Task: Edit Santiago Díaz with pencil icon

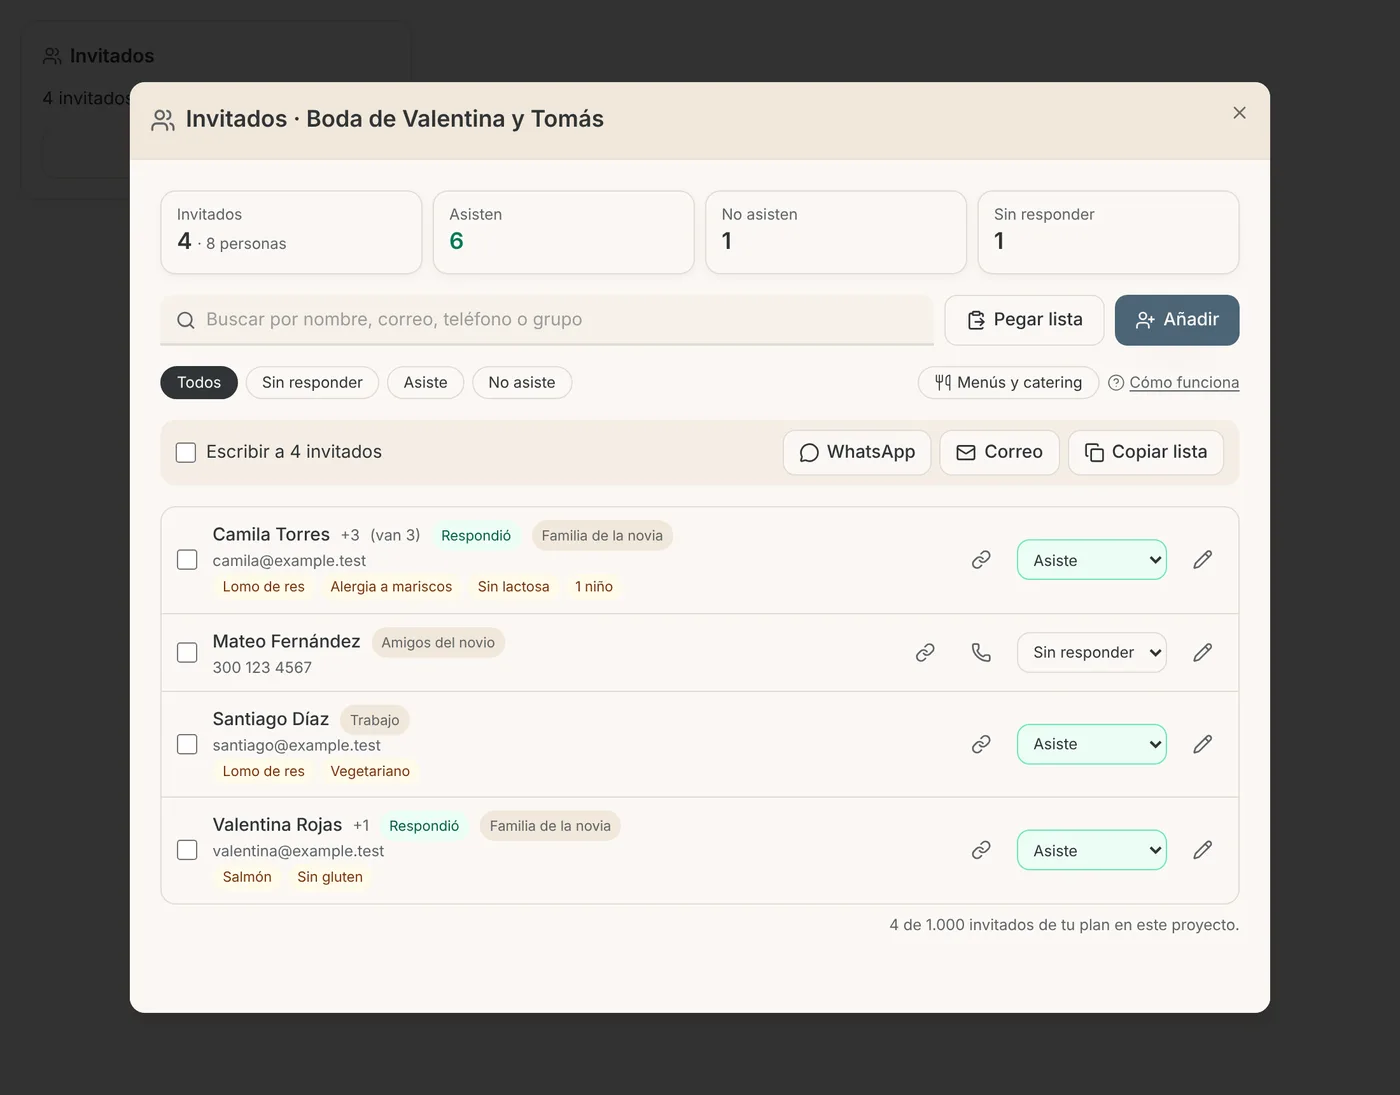Action: (x=1203, y=744)
